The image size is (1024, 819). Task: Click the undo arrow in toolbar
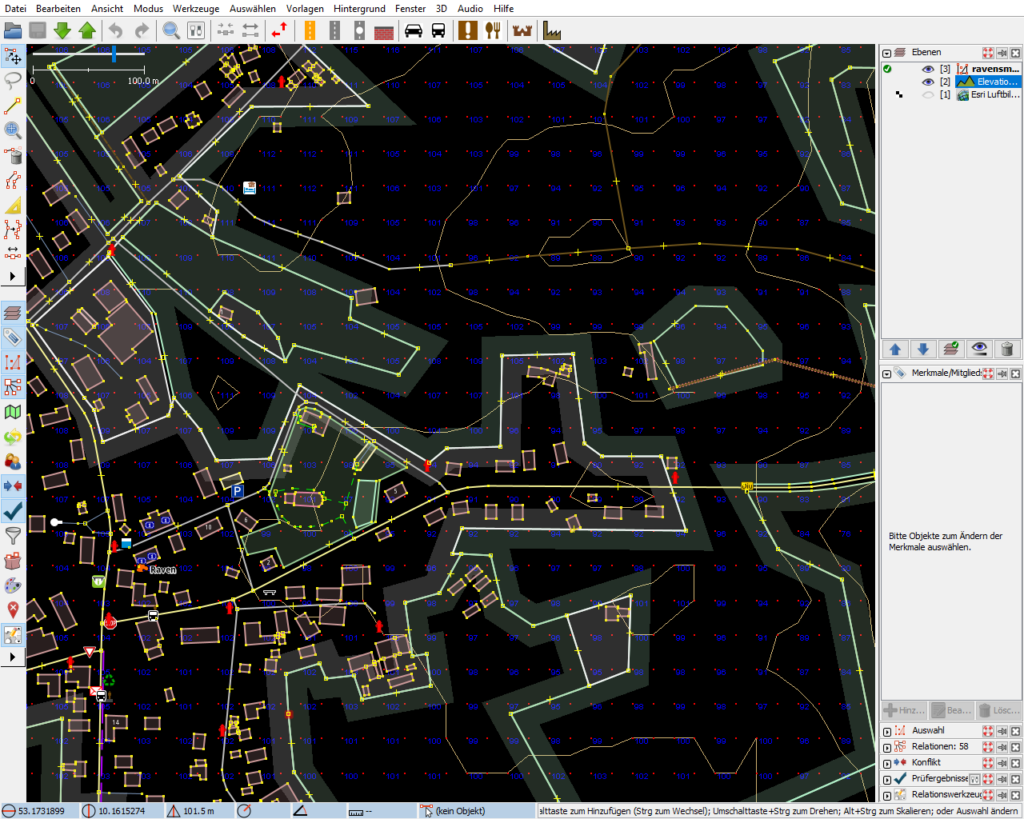point(116,31)
